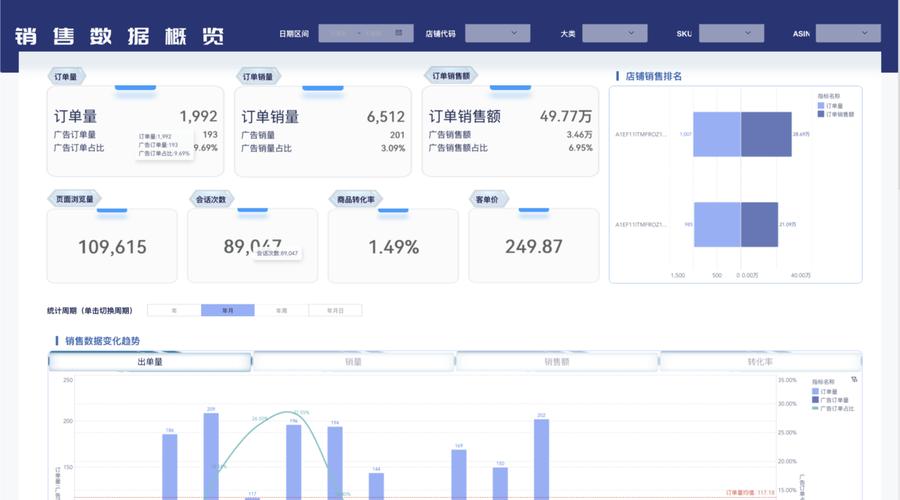Click the trend bar labeled 202

point(541,459)
